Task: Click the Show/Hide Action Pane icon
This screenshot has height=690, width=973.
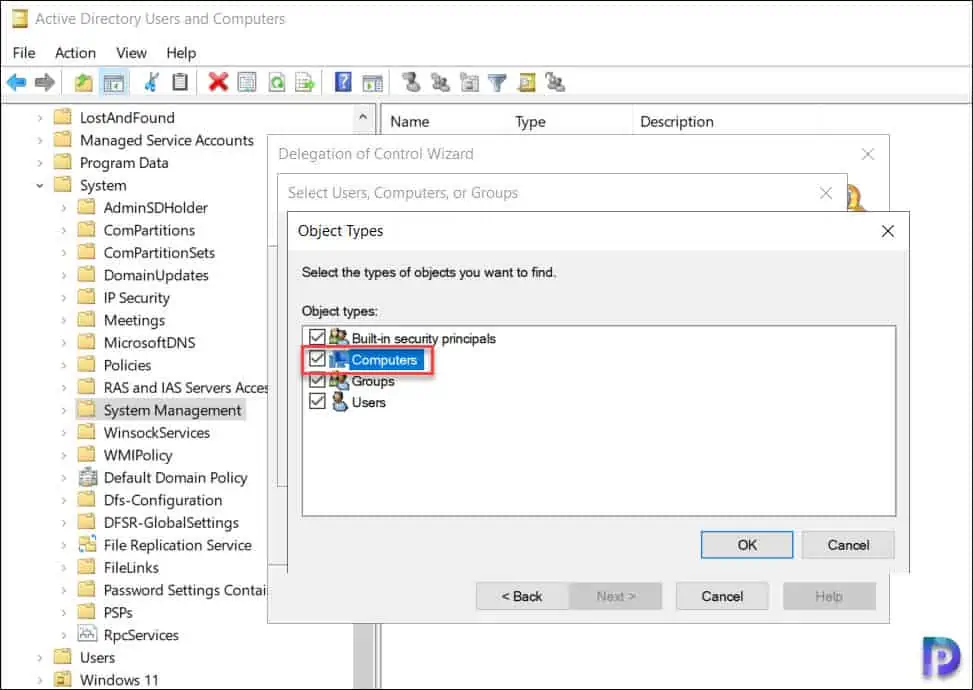Action: pos(373,82)
